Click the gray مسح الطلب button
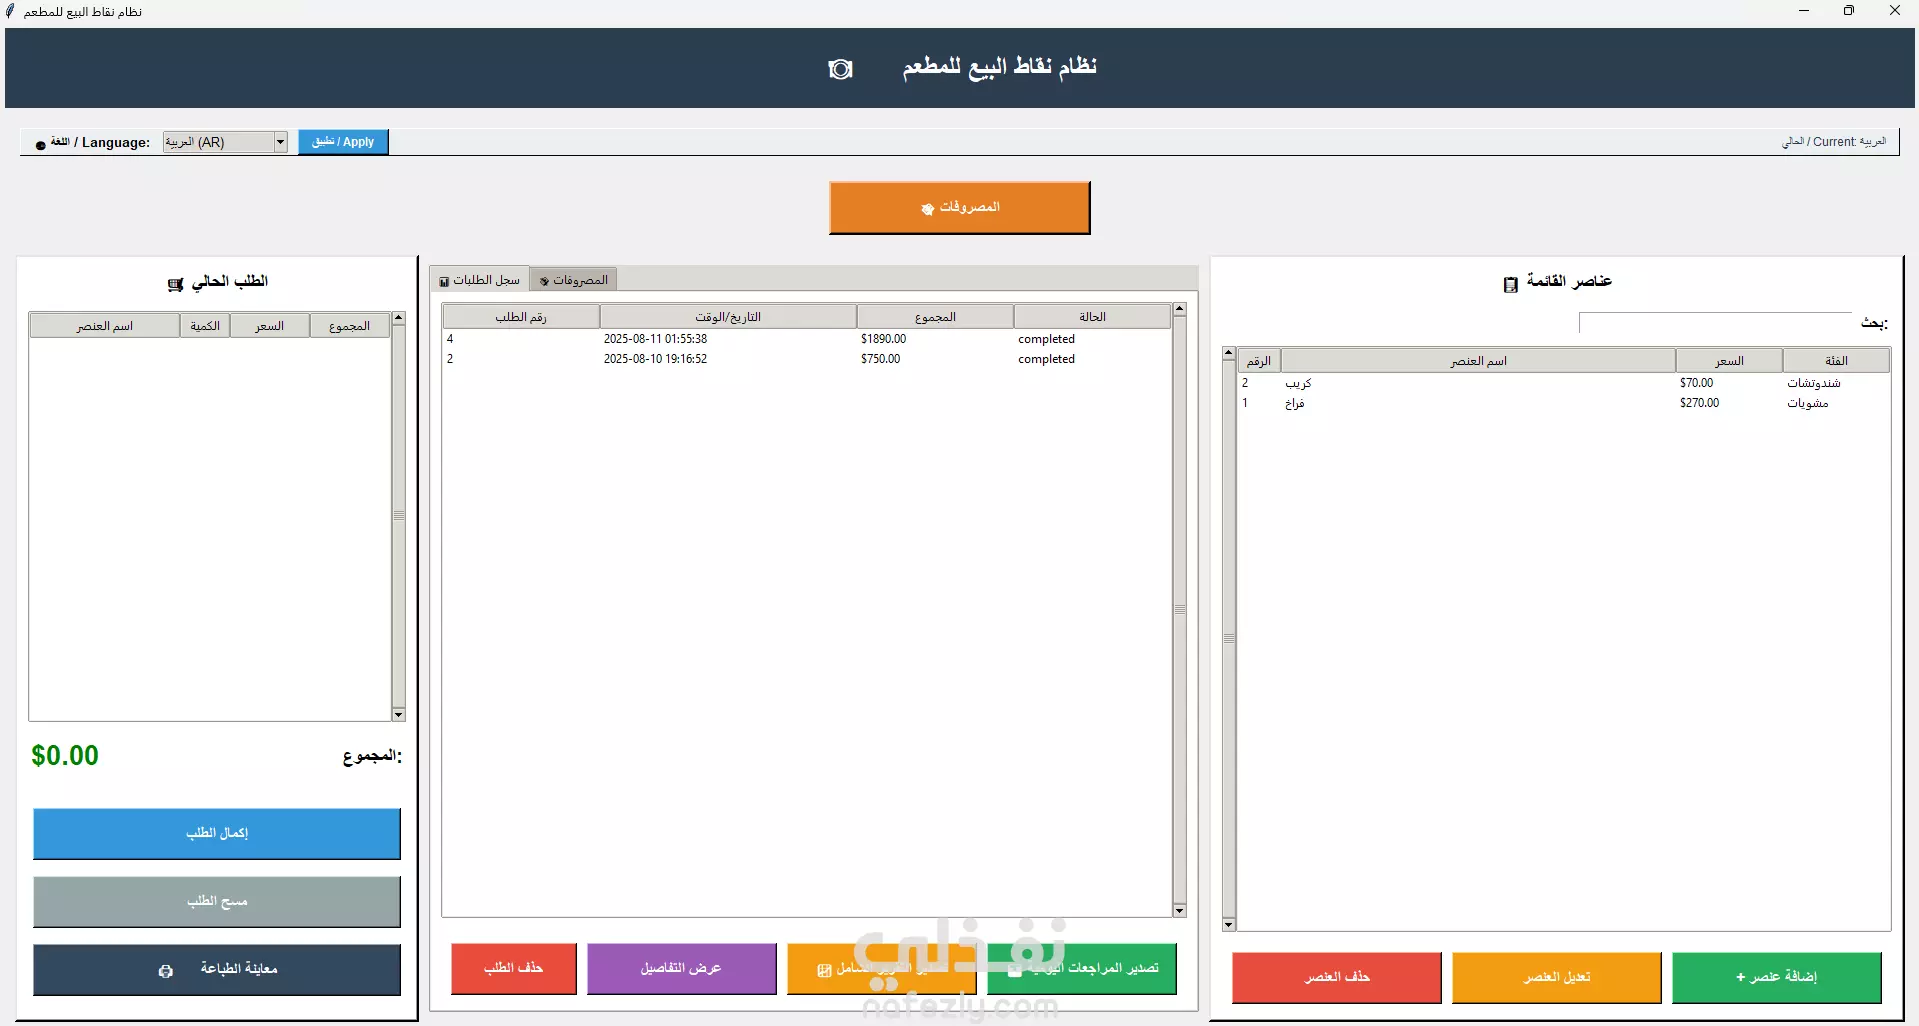 217,902
